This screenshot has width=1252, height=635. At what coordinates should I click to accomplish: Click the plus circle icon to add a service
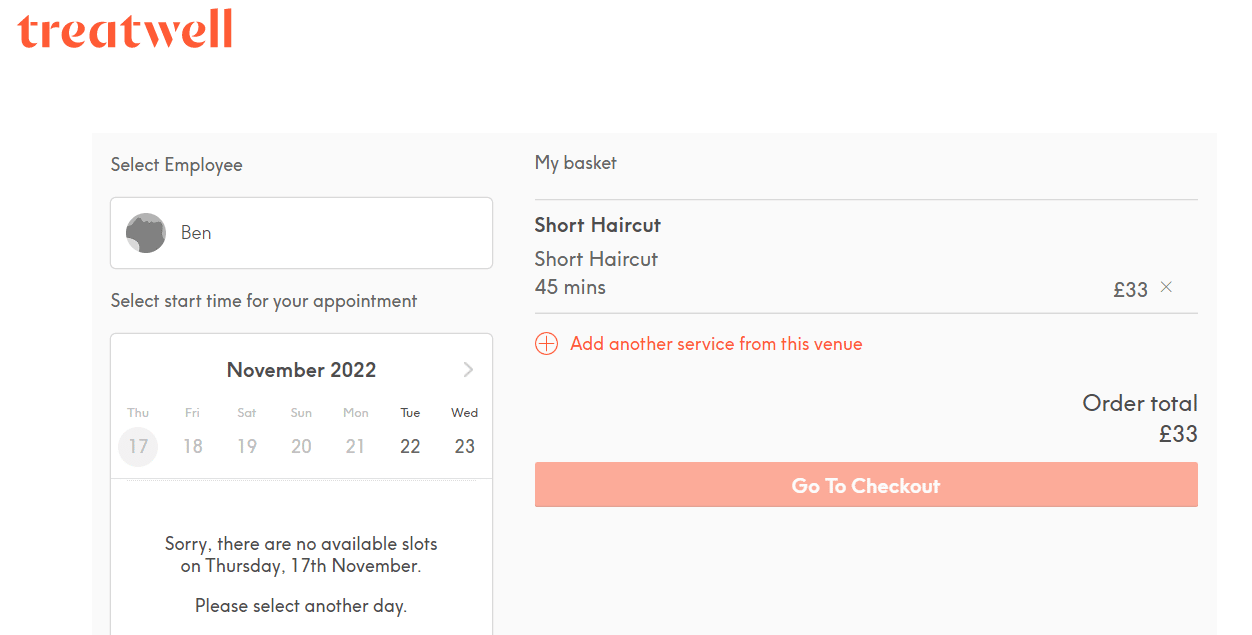546,344
